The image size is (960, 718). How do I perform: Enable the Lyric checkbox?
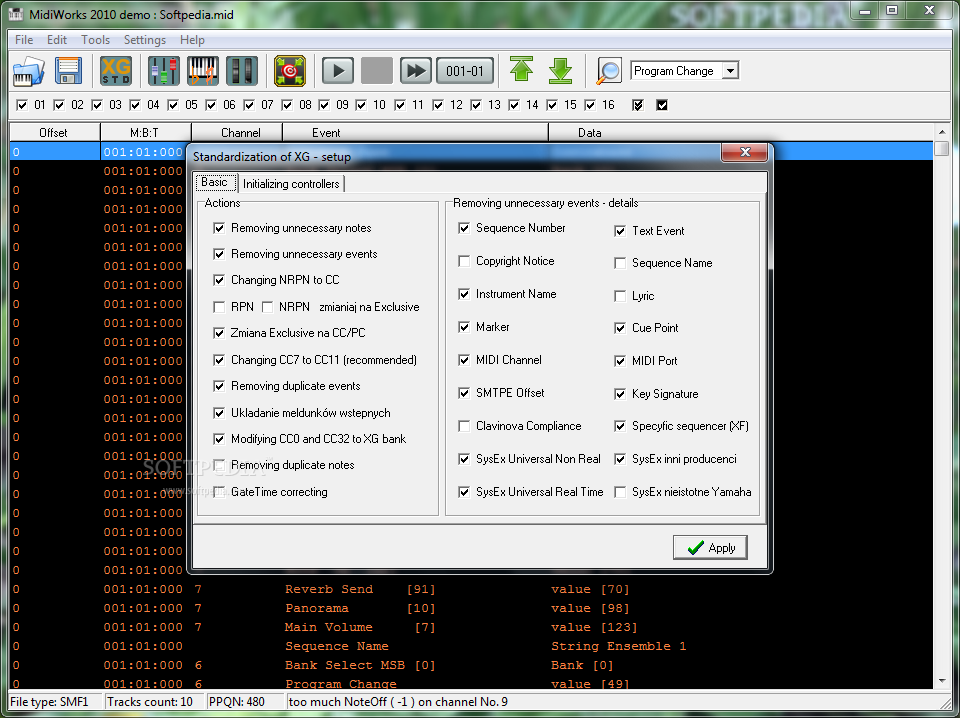620,296
